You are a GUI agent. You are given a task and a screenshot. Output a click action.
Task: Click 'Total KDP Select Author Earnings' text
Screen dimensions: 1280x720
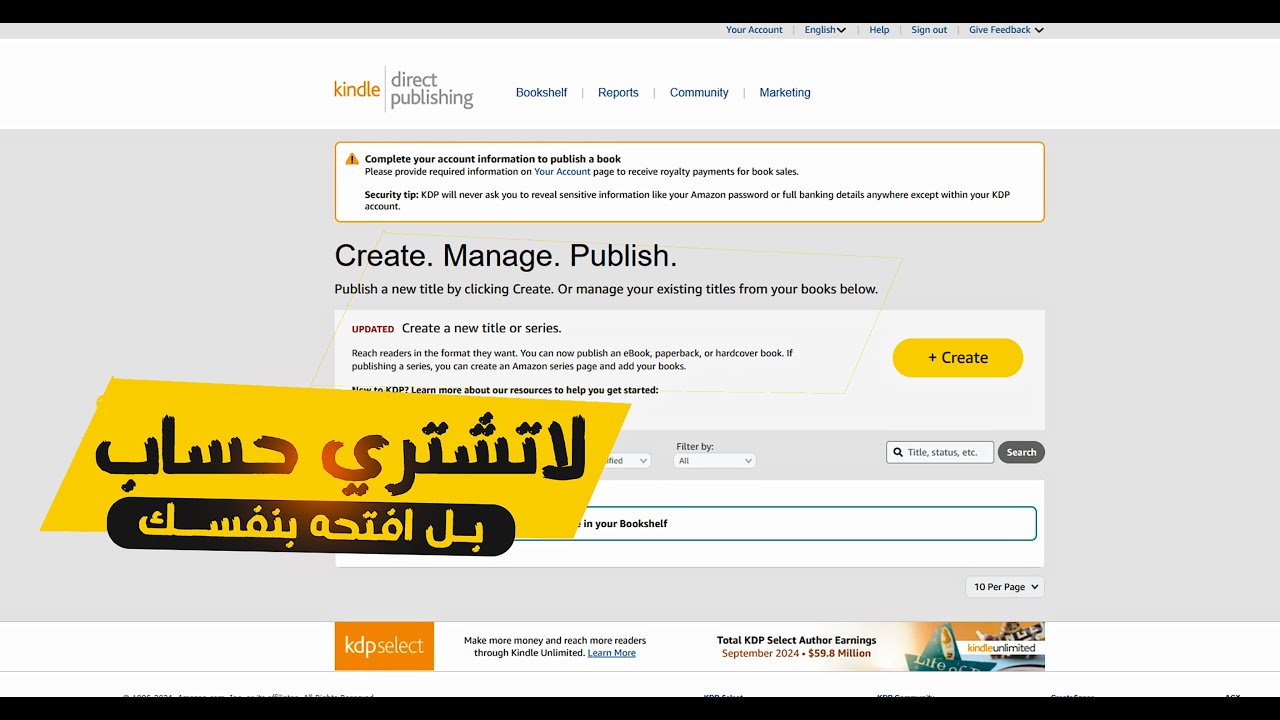(796, 640)
